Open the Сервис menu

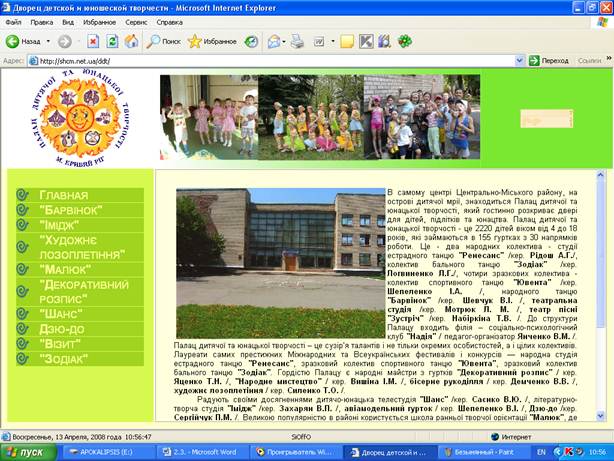[x=136, y=22]
